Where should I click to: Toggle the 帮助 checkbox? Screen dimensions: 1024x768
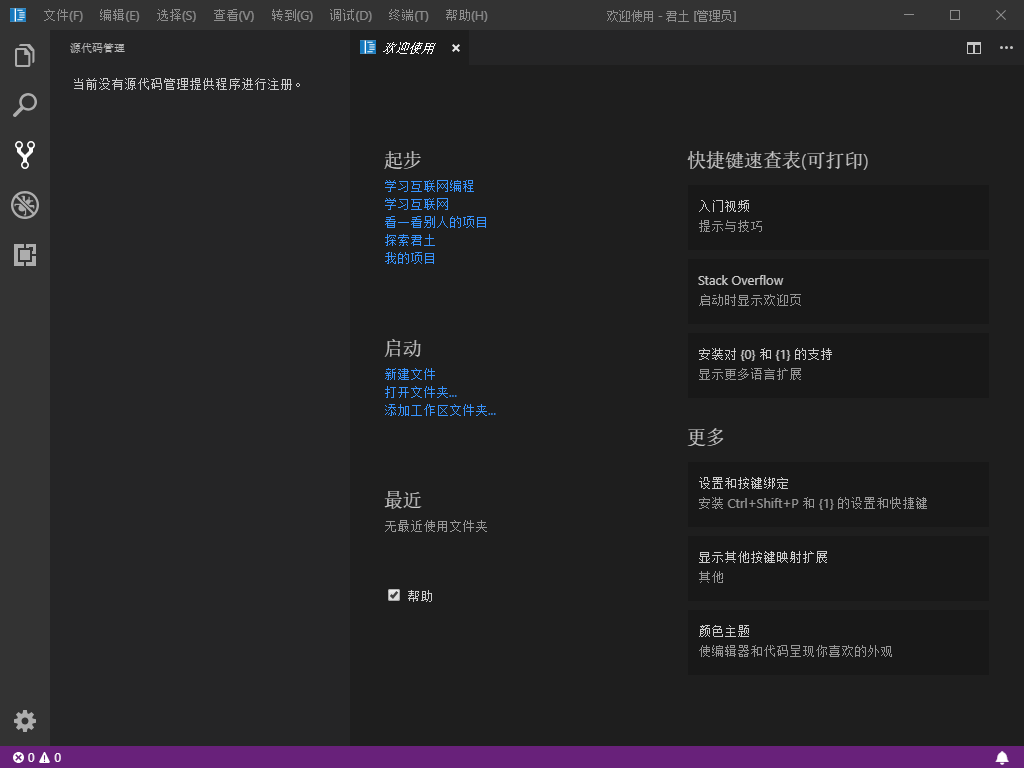point(394,595)
